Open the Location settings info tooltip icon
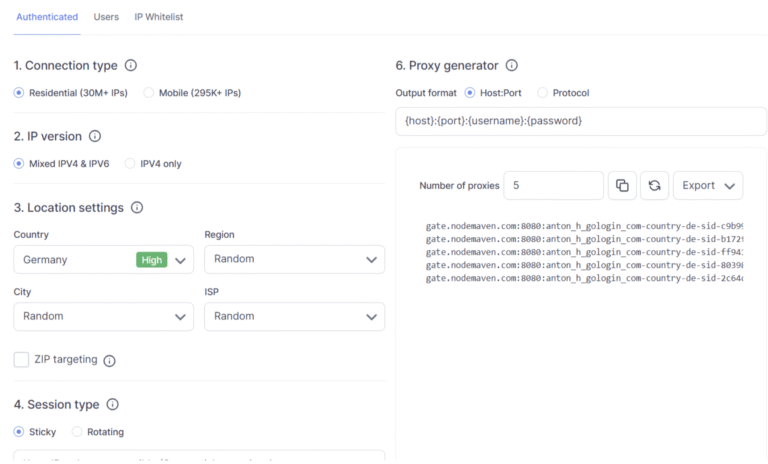 pos(137,208)
